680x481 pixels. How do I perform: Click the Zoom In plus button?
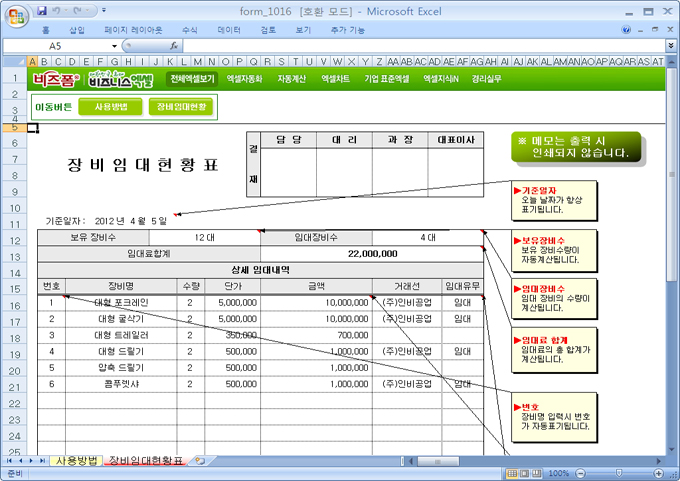coord(659,473)
